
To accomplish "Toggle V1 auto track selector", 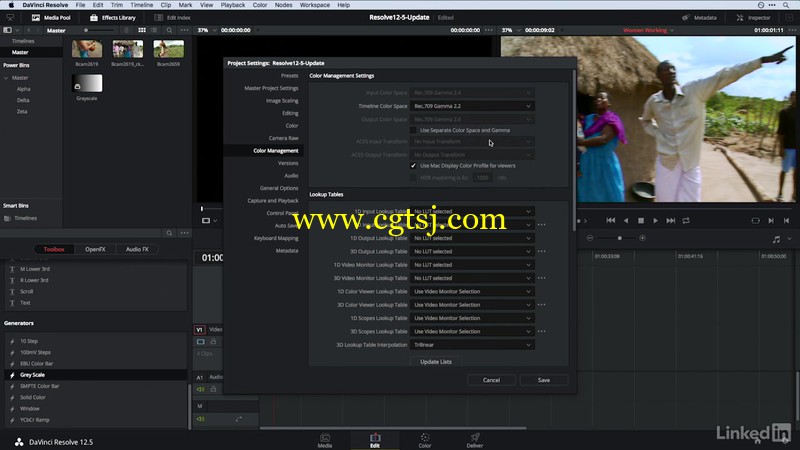I will point(201,341).
